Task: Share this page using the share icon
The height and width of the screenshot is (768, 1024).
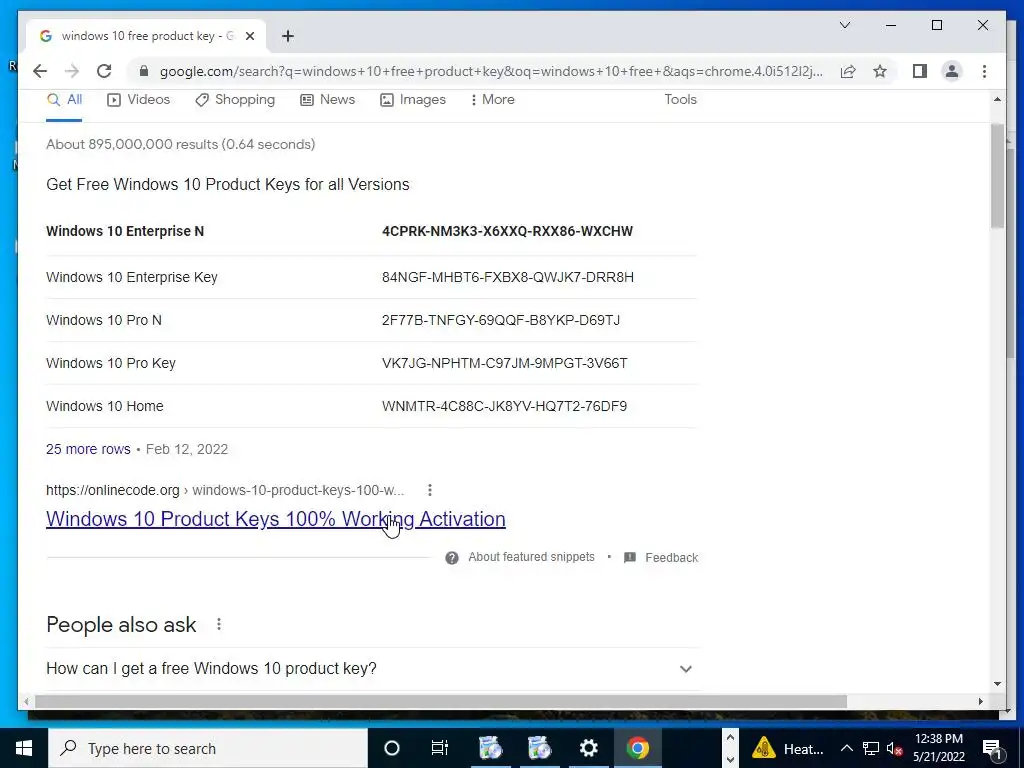Action: 848,71
